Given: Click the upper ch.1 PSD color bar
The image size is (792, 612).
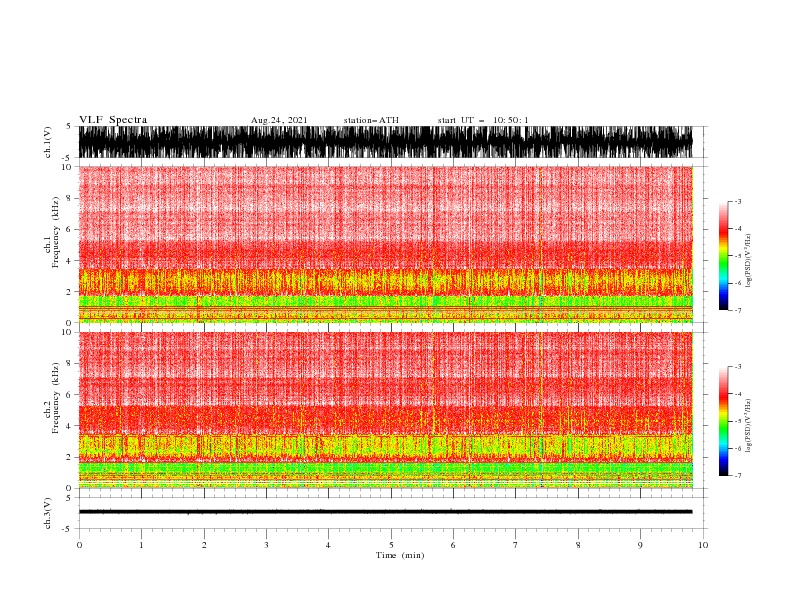Looking at the screenshot, I should [723, 256].
